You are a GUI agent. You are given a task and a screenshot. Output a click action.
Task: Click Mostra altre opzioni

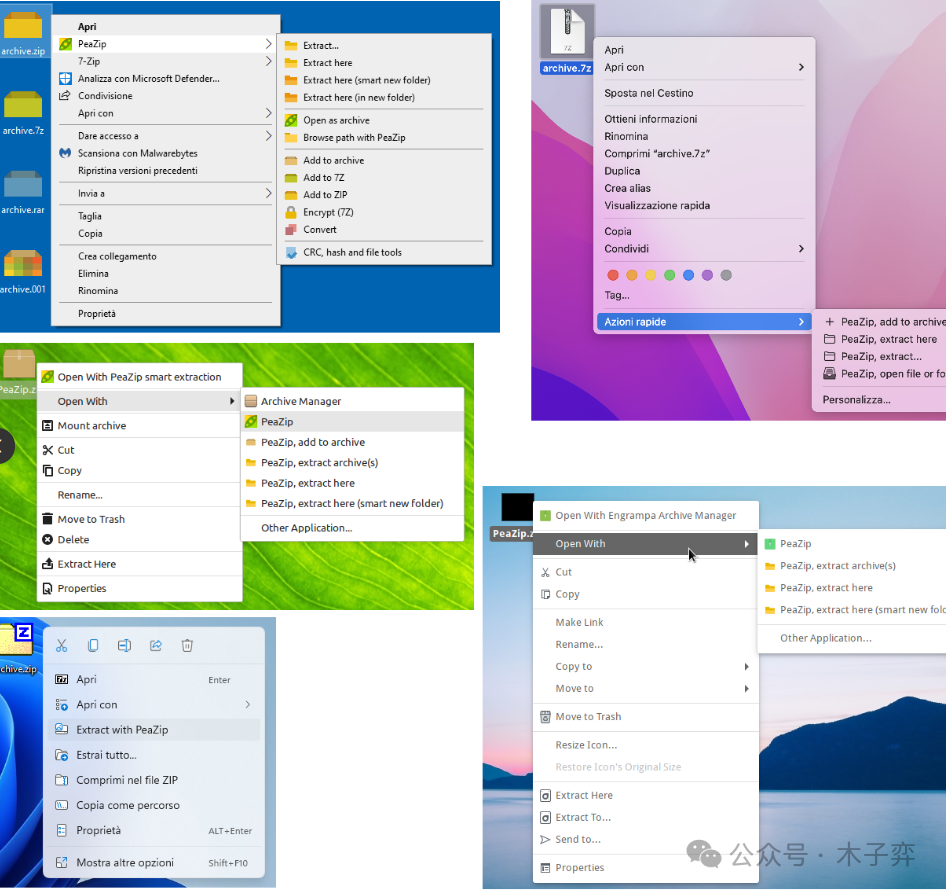tap(125, 862)
